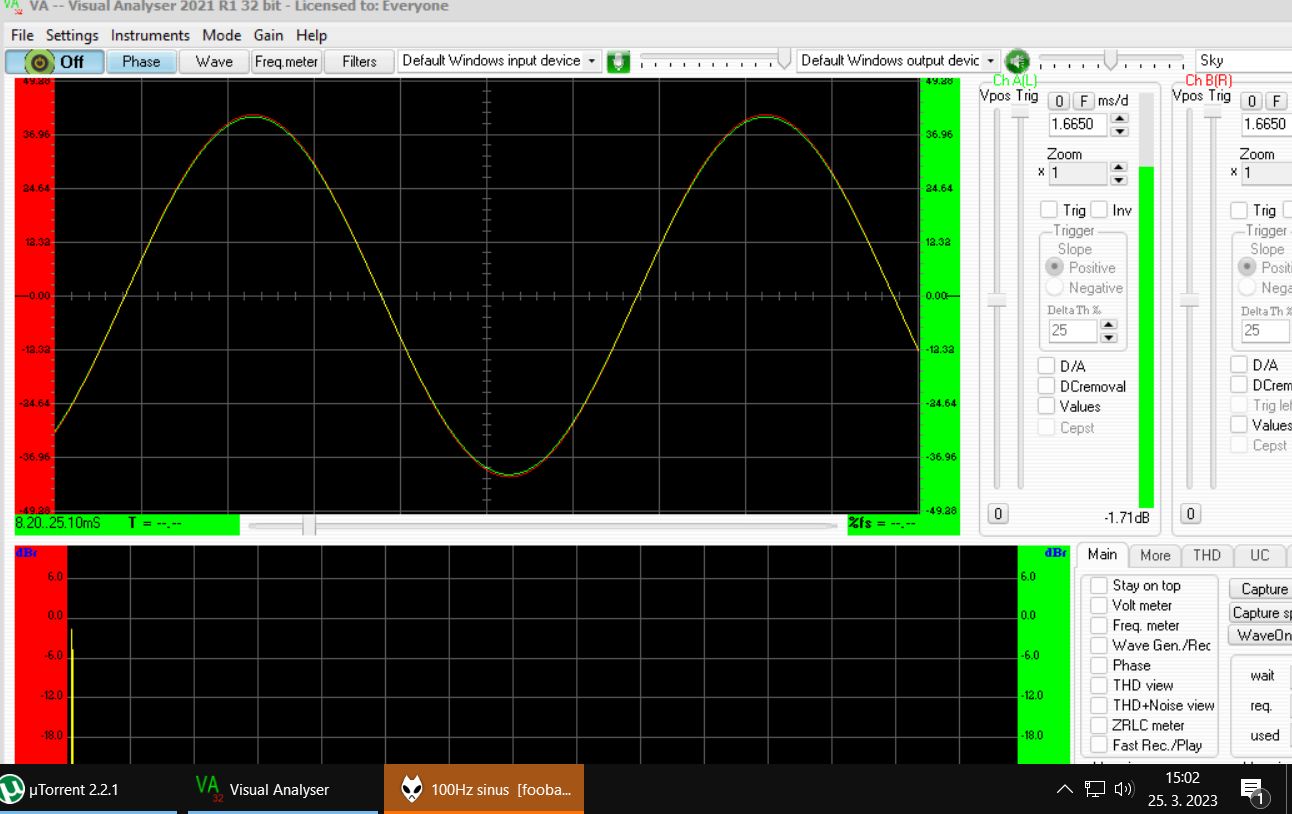
Task: Enable the Ch A DCremoval checkbox
Action: pyautogui.click(x=1046, y=386)
